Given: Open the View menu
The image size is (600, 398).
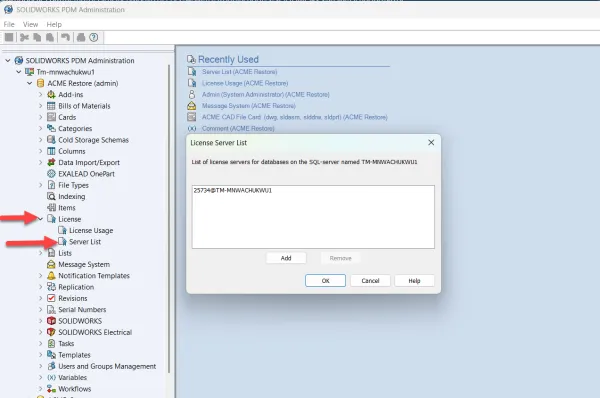Looking at the screenshot, I should click(x=30, y=24).
